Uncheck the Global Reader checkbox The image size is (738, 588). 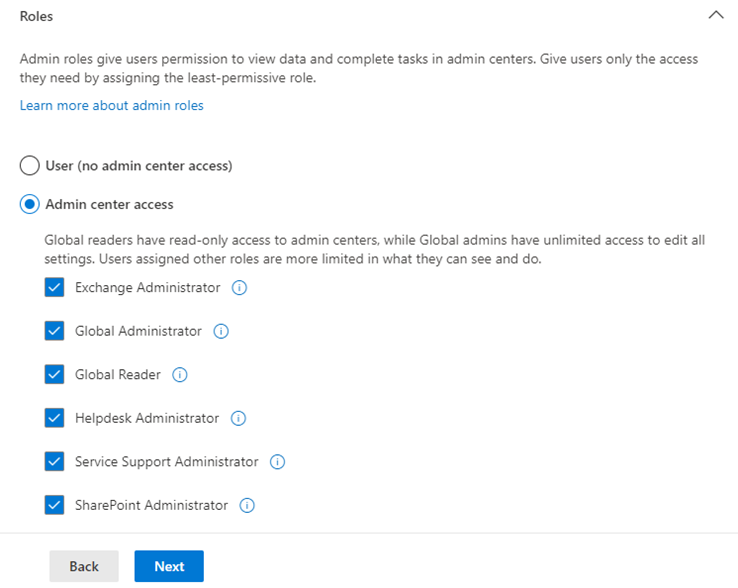pyautogui.click(x=55, y=374)
